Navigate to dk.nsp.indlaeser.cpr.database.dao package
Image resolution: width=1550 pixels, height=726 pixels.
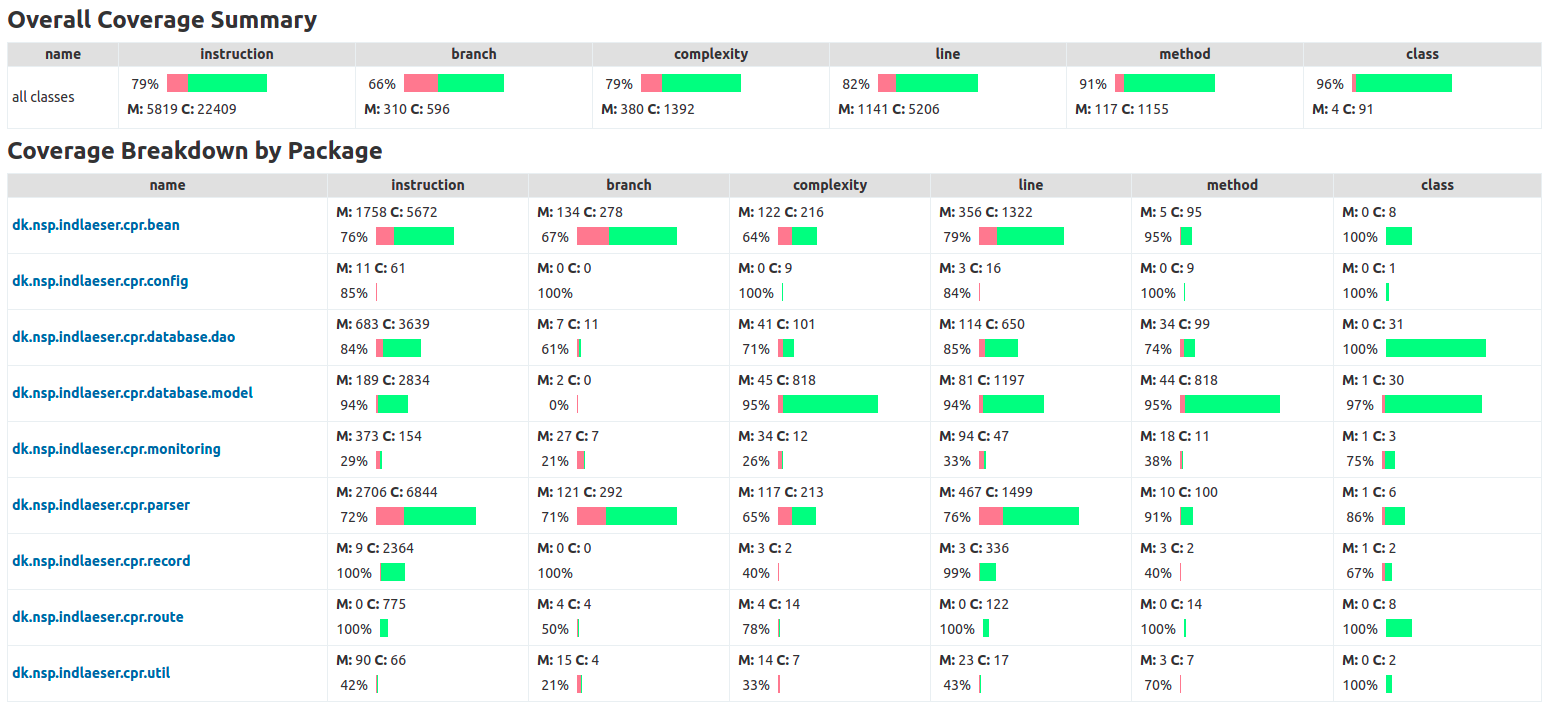[124, 337]
